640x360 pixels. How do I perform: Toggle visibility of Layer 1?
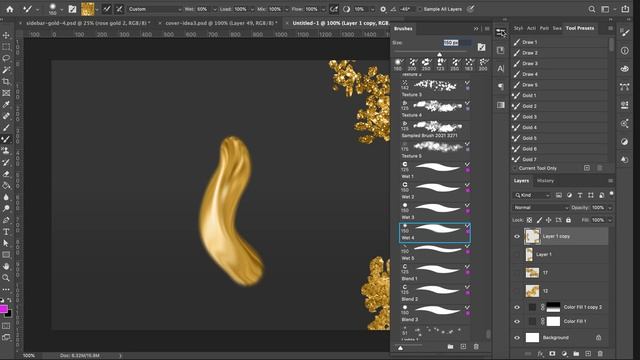pyautogui.click(x=517, y=254)
